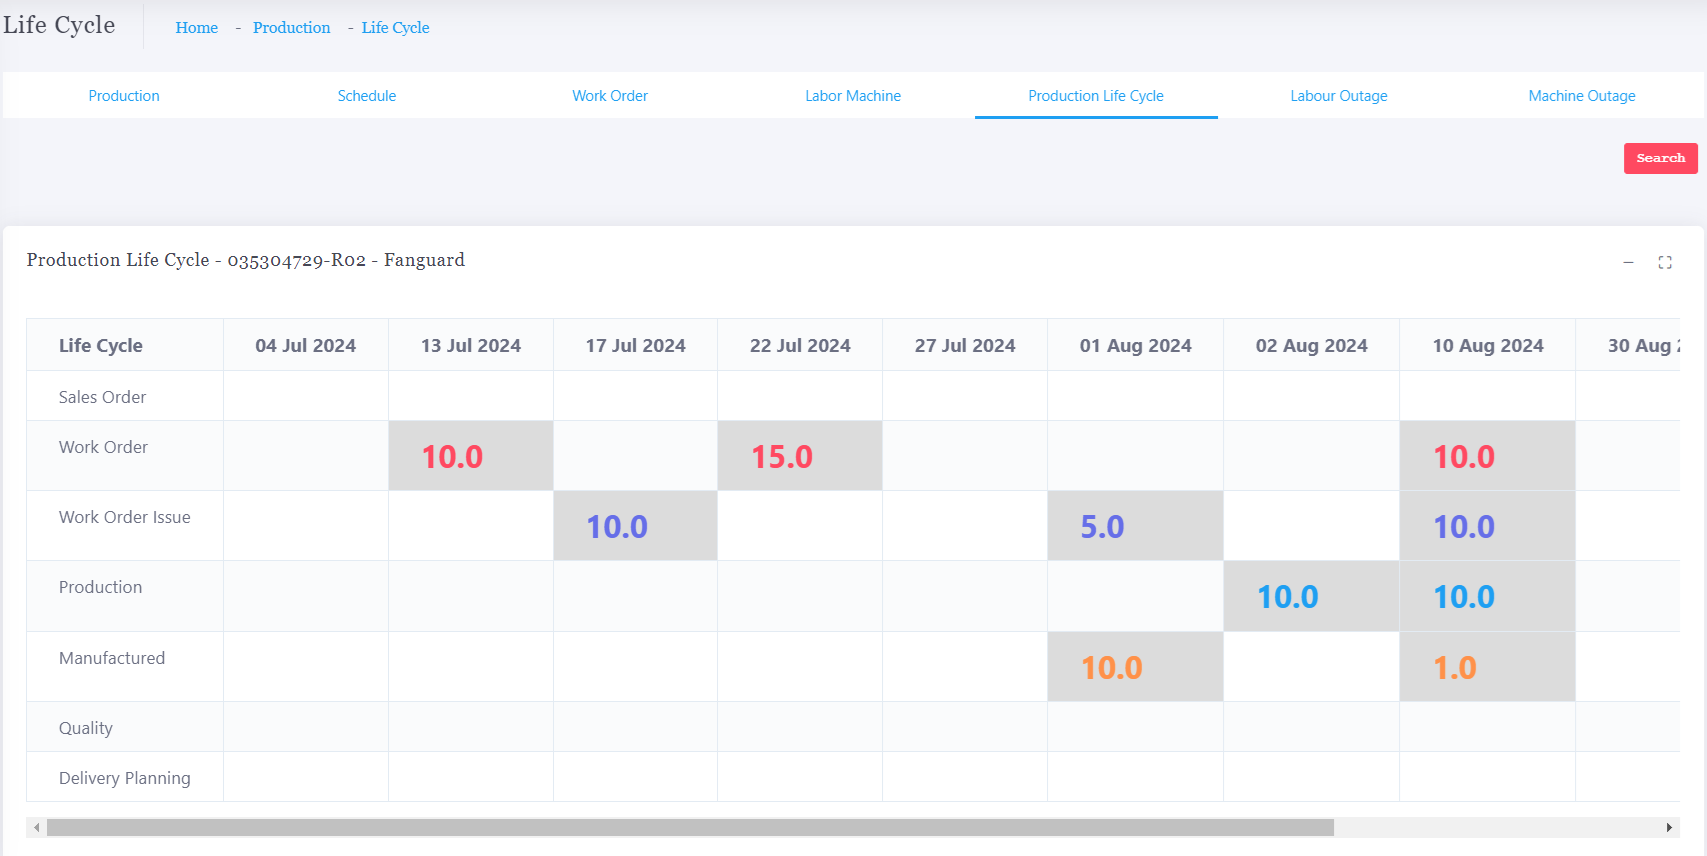
Task: Click the 04 Jul 2024 column header
Action: (x=306, y=345)
